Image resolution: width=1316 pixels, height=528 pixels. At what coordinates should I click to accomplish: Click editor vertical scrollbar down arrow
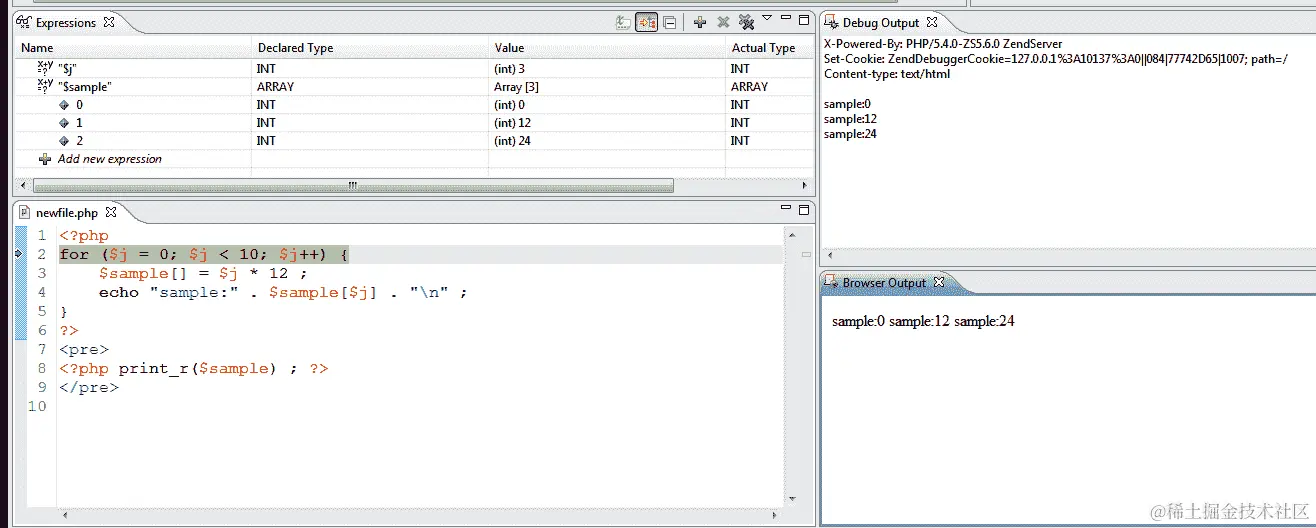click(793, 498)
